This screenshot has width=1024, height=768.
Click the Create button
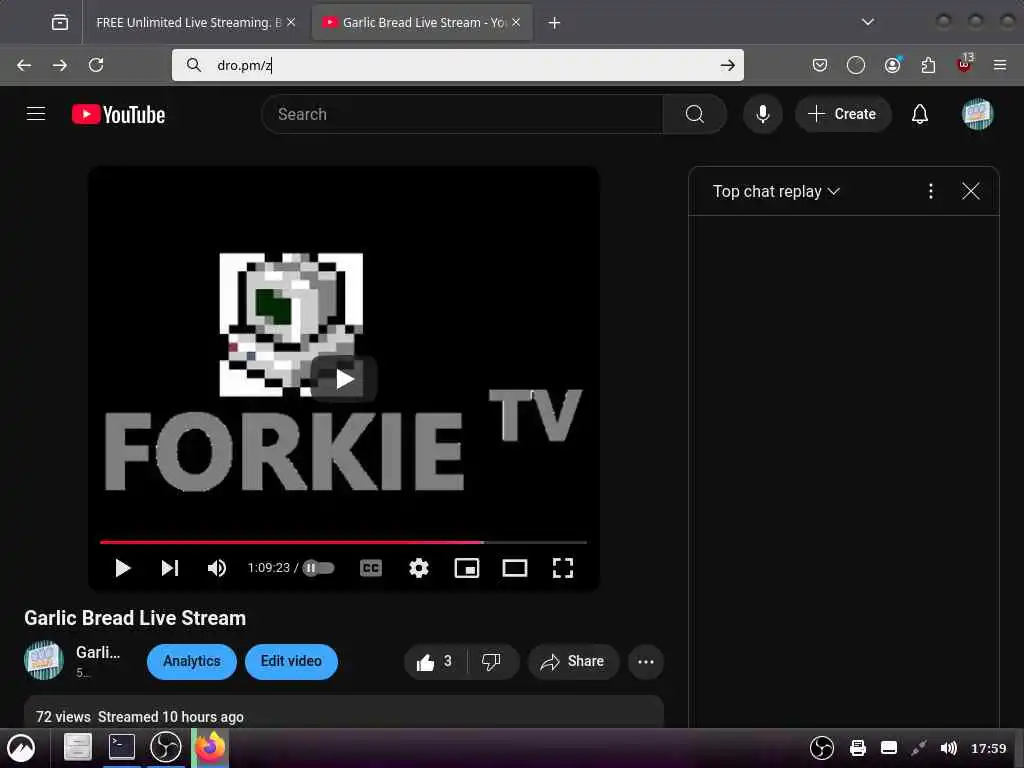842,114
